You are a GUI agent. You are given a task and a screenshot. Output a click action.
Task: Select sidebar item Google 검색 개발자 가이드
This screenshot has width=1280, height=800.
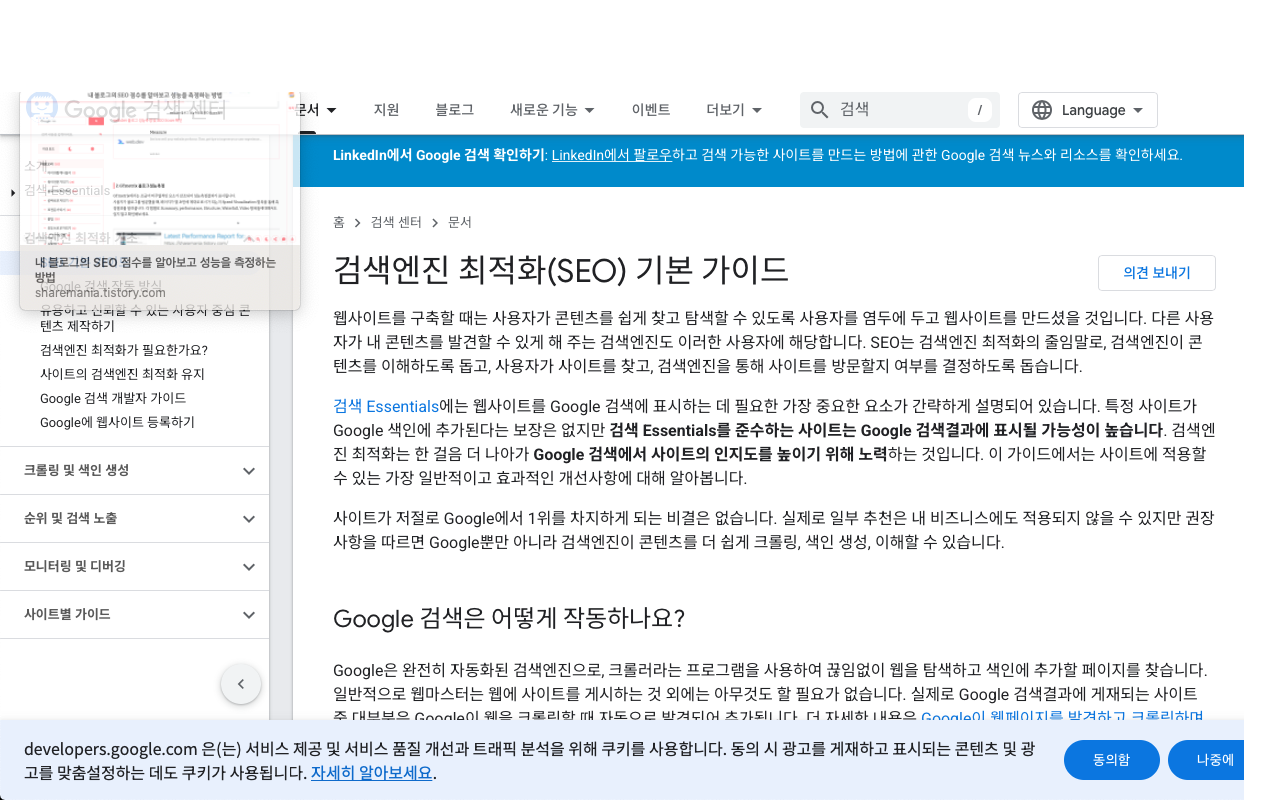click(x=113, y=398)
